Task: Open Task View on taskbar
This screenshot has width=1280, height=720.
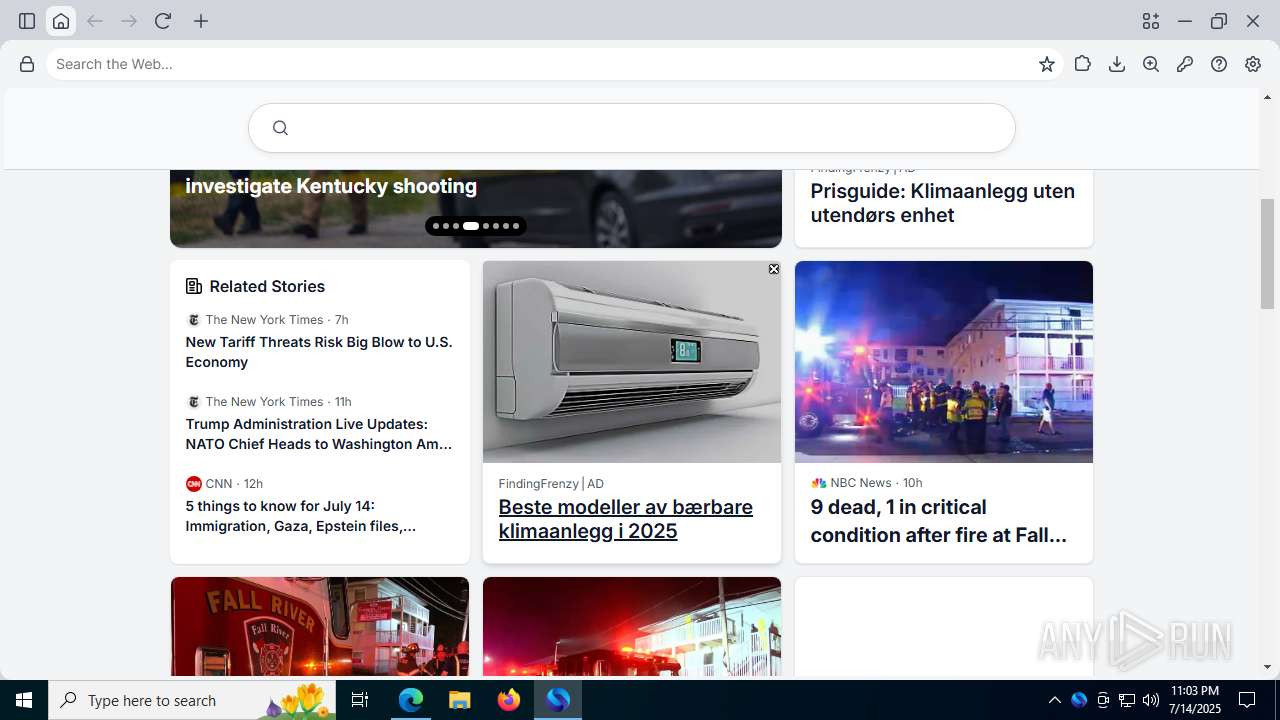Action: tap(361, 700)
